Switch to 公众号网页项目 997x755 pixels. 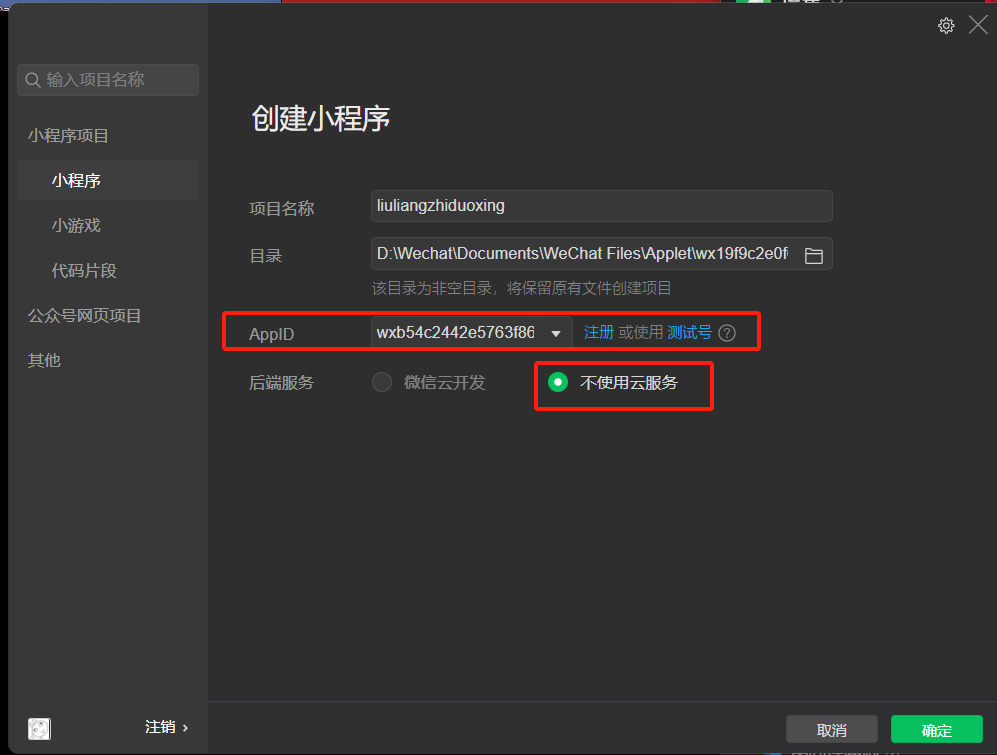tap(84, 315)
